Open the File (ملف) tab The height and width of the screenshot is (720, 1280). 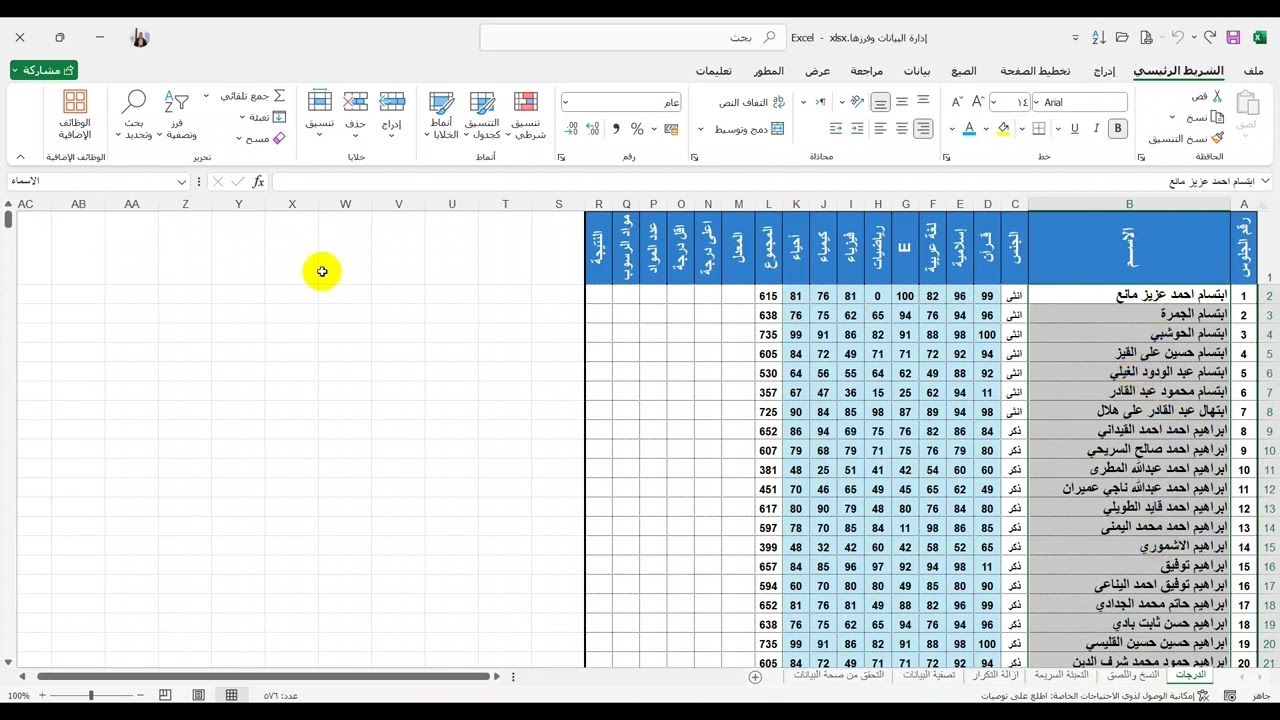[1253, 71]
